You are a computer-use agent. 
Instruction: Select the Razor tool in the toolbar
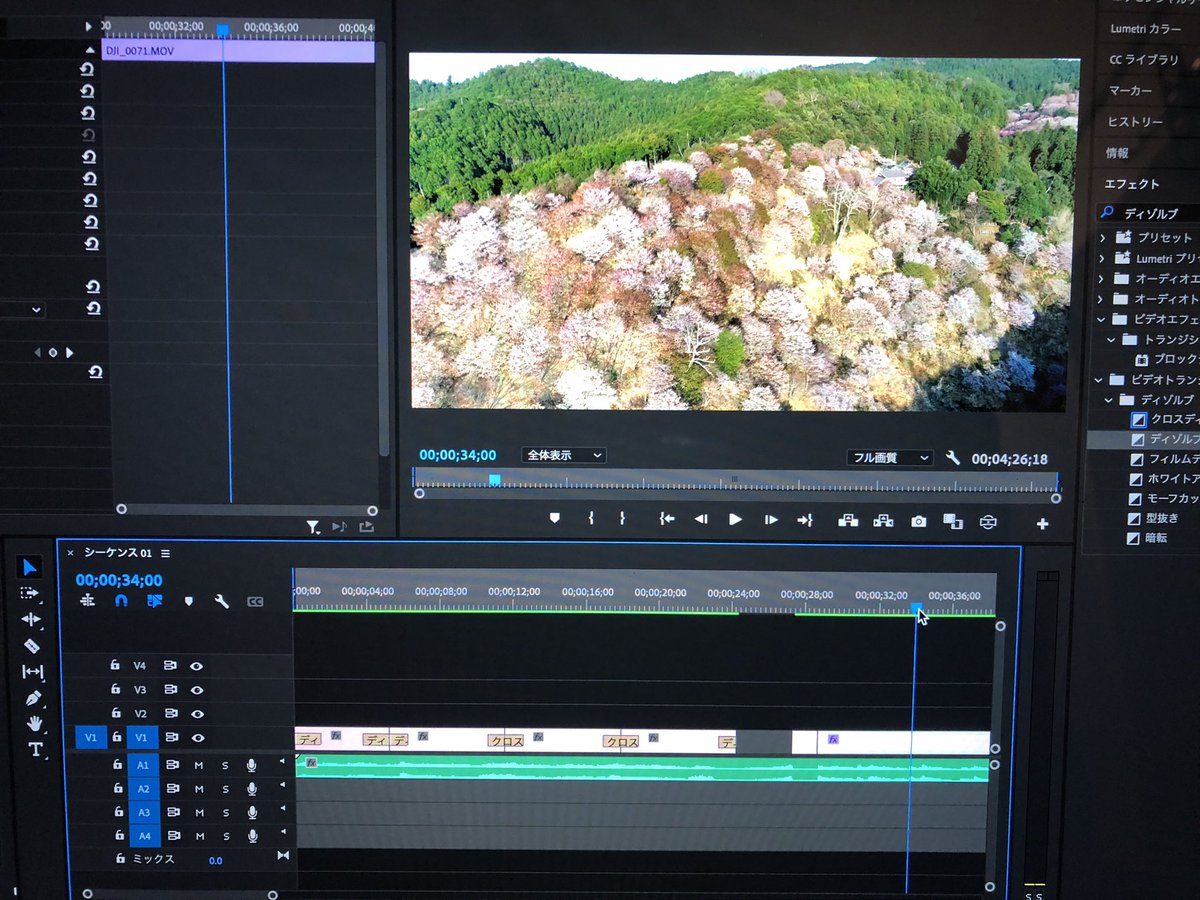[31, 646]
